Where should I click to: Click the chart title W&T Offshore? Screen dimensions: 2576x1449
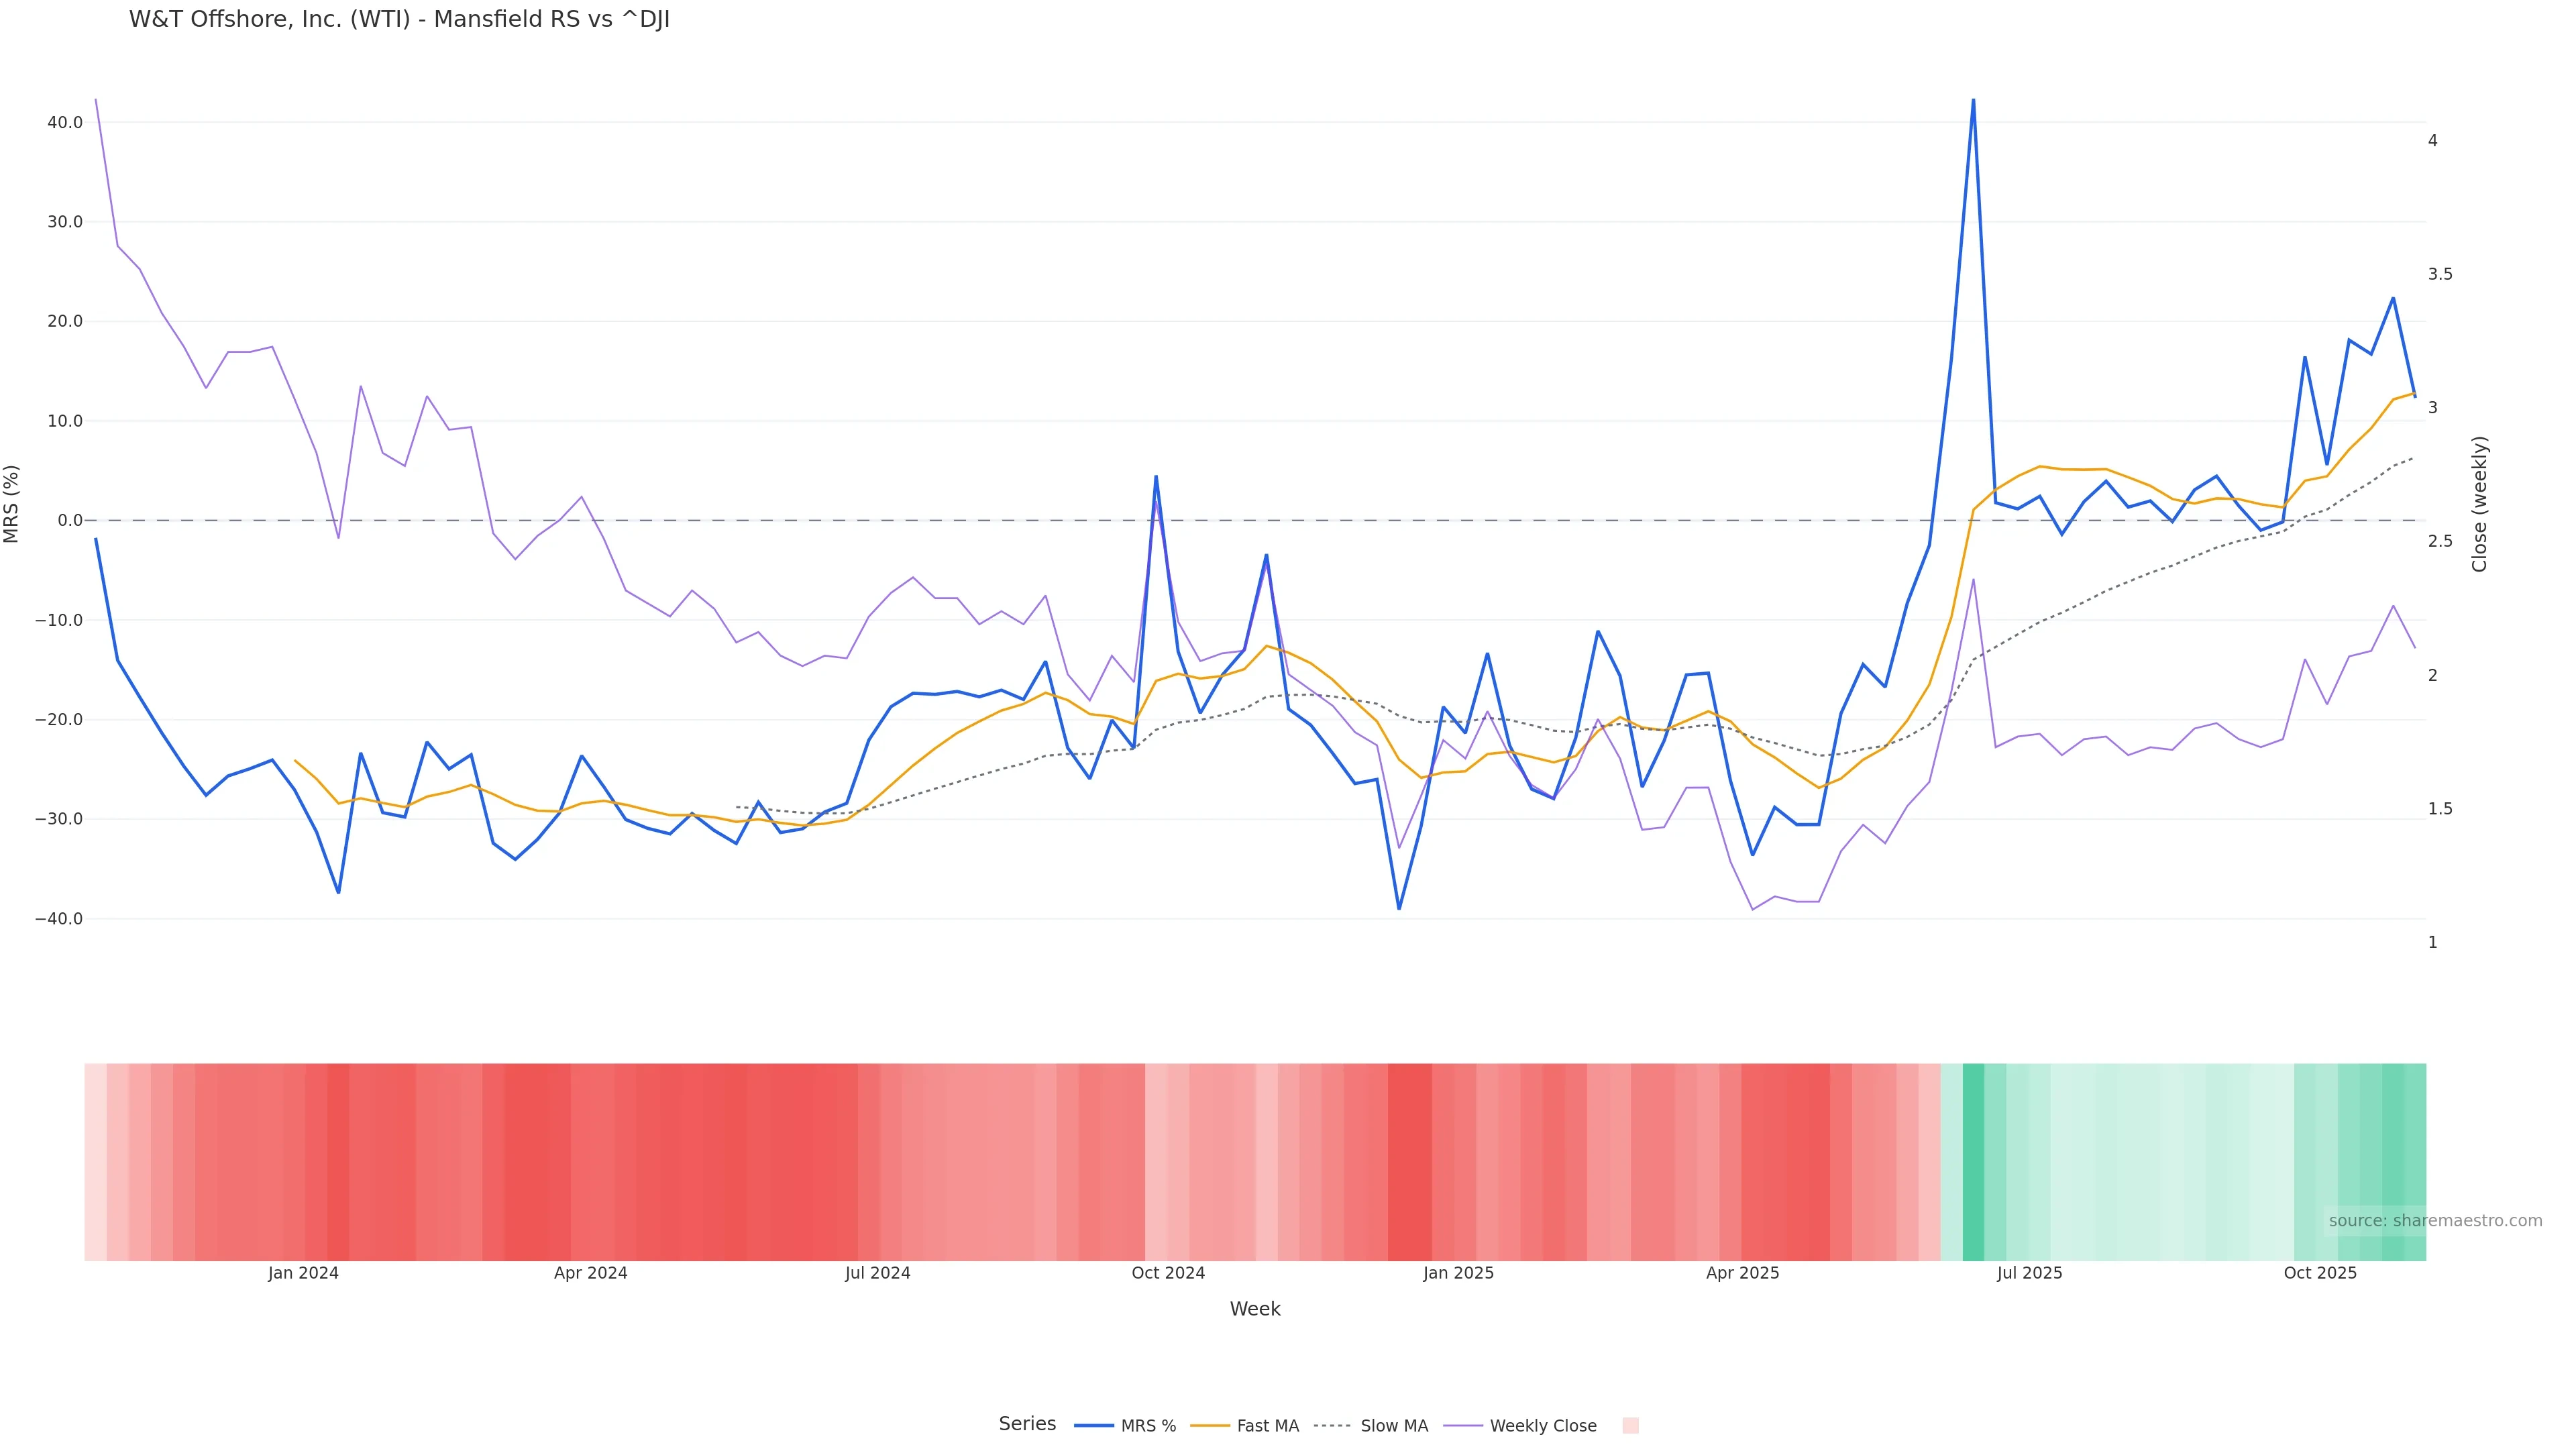coord(399,19)
